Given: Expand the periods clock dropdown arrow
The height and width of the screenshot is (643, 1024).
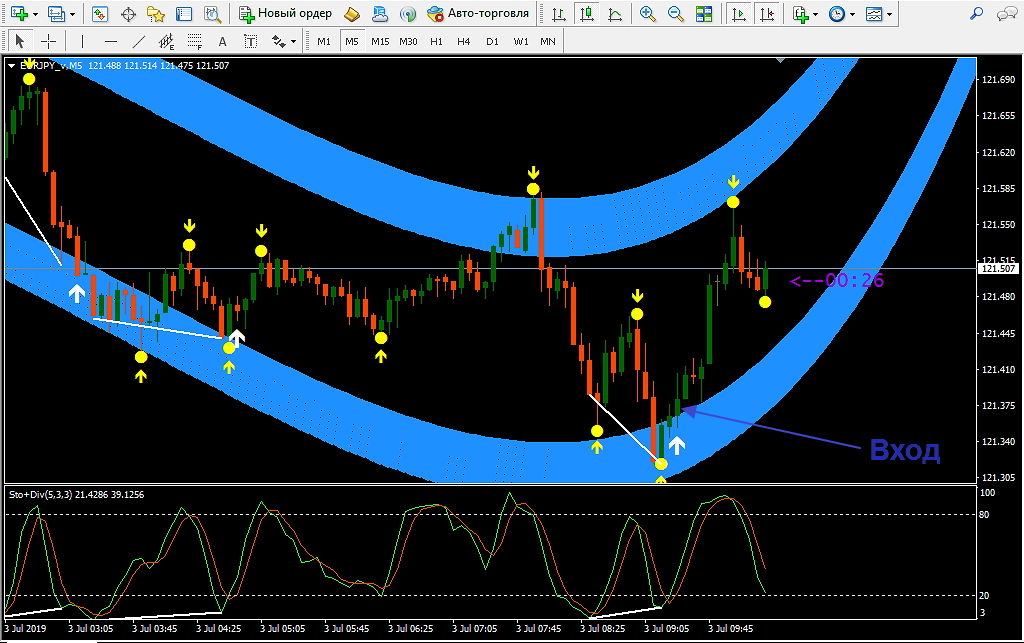Looking at the screenshot, I should click(x=852, y=14).
